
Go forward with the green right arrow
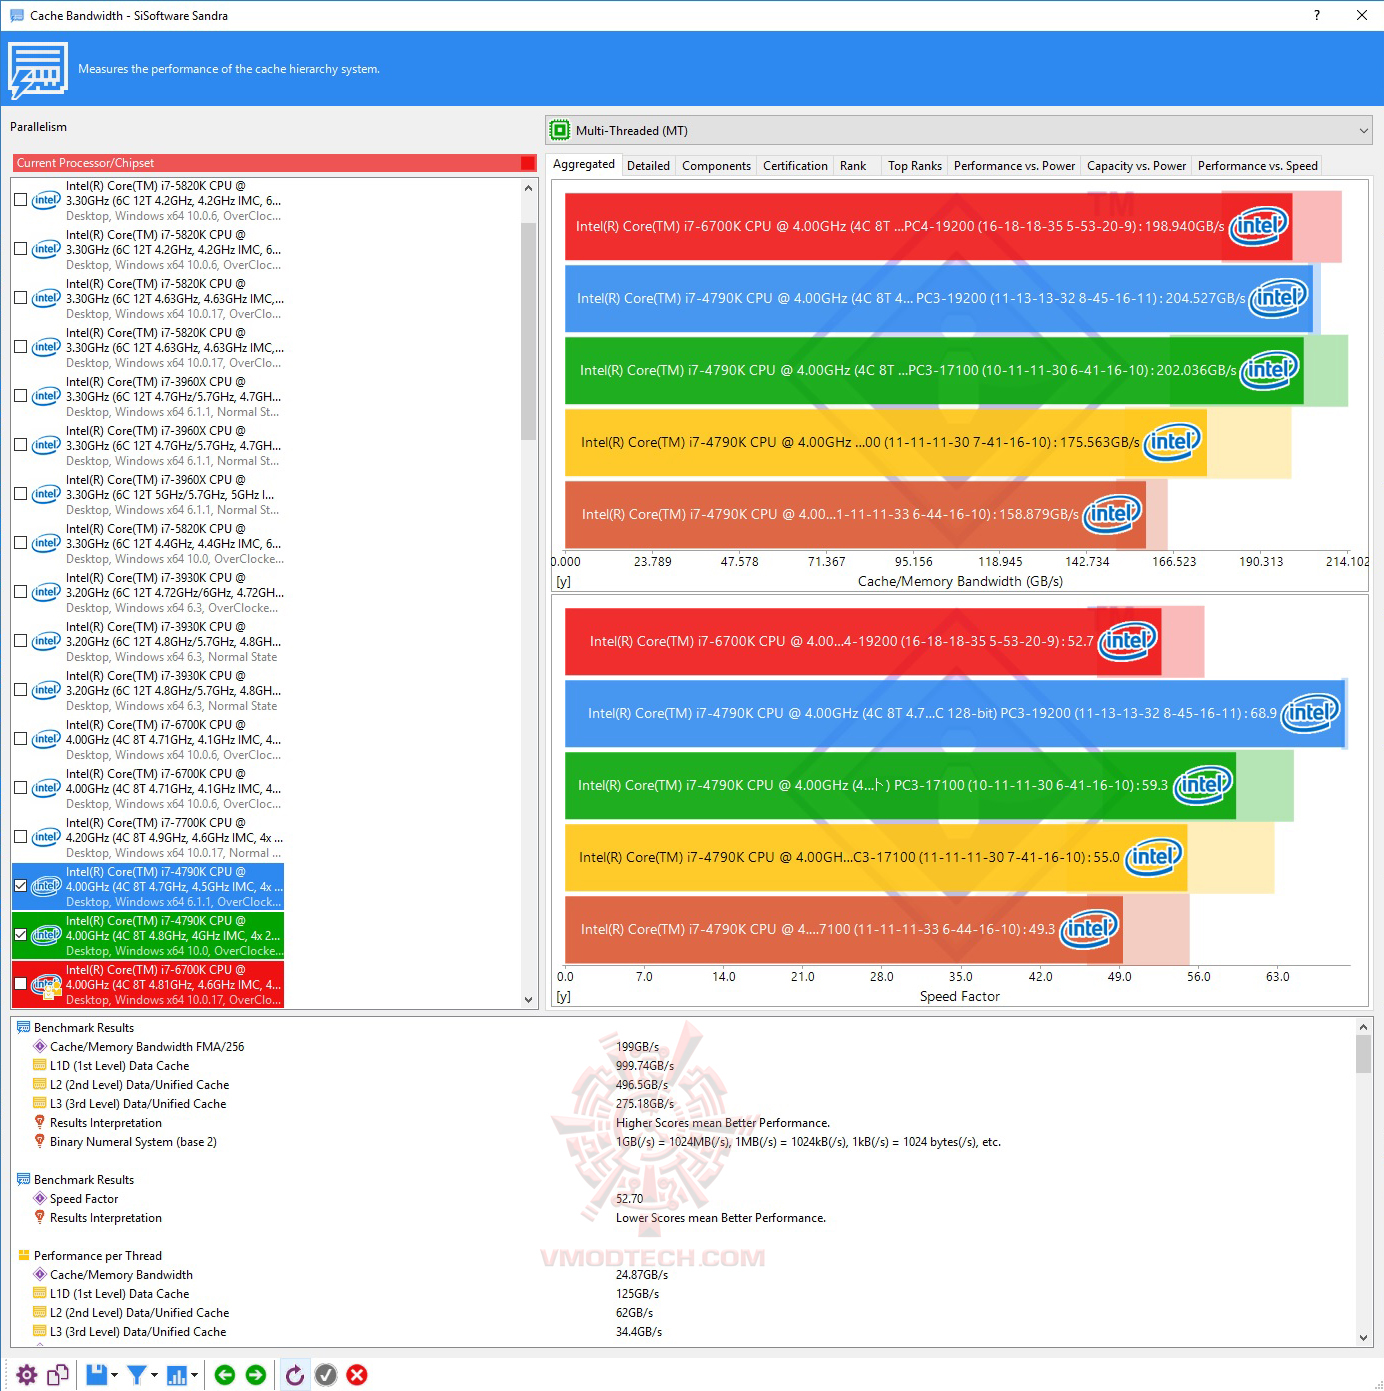[x=256, y=1375]
